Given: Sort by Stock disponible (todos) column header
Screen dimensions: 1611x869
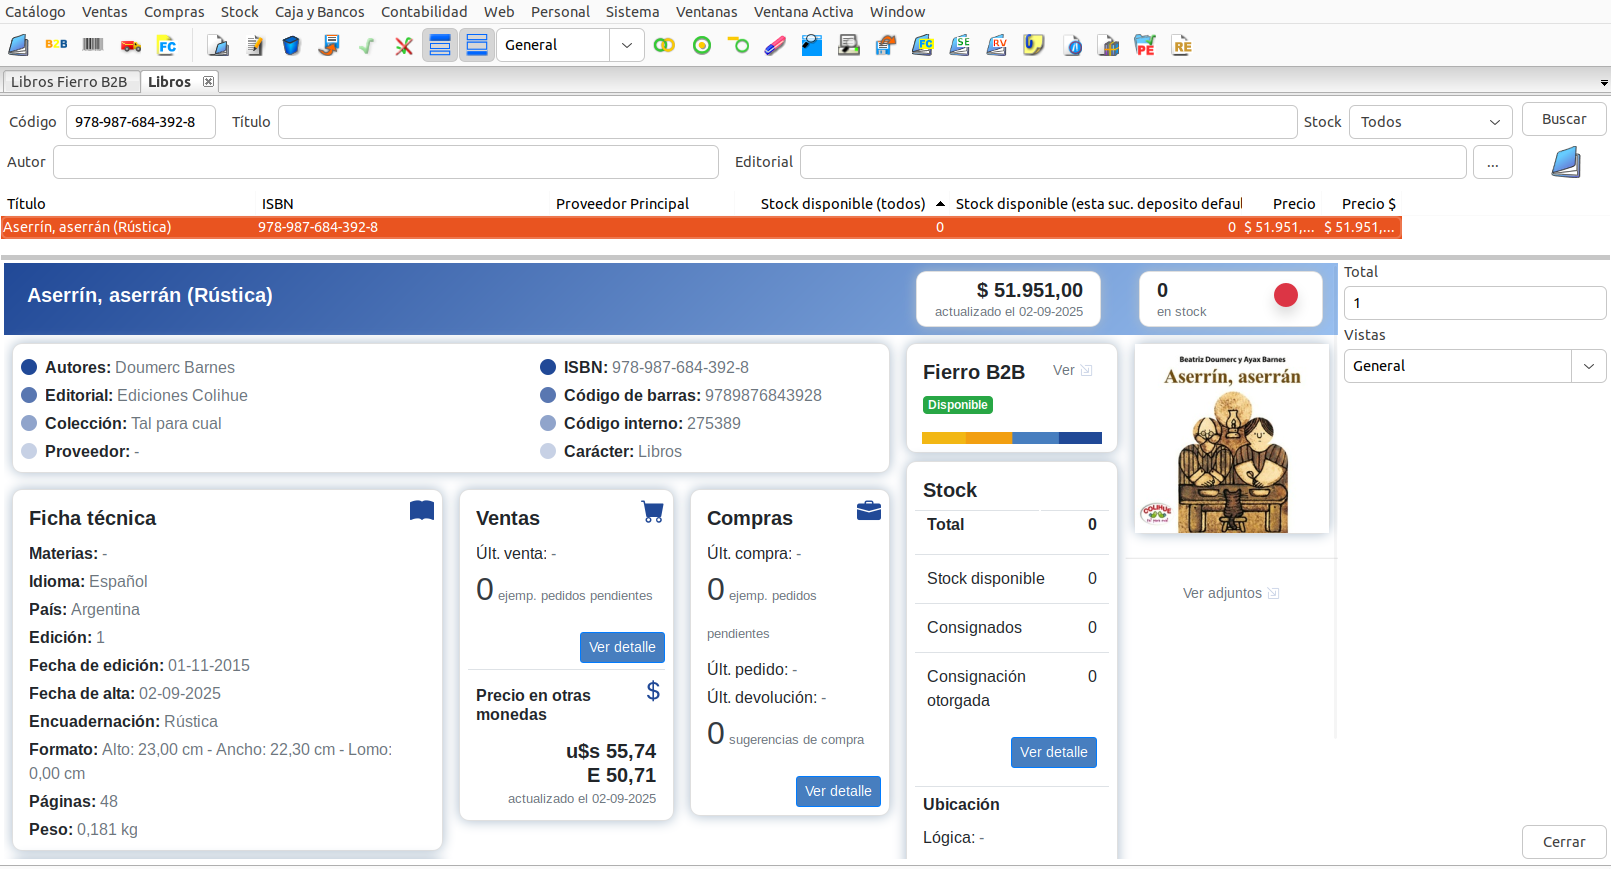Looking at the screenshot, I should point(843,204).
